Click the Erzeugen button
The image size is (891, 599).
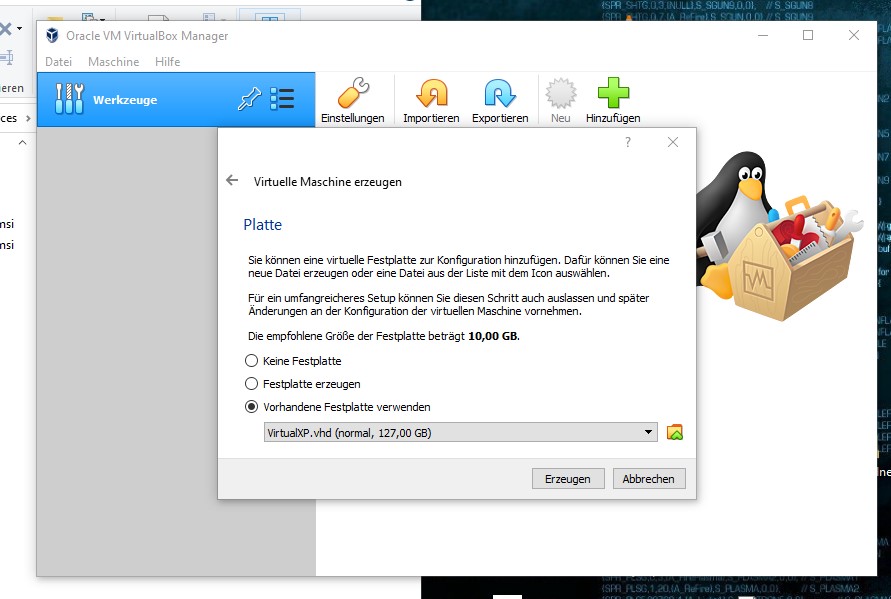coord(568,479)
